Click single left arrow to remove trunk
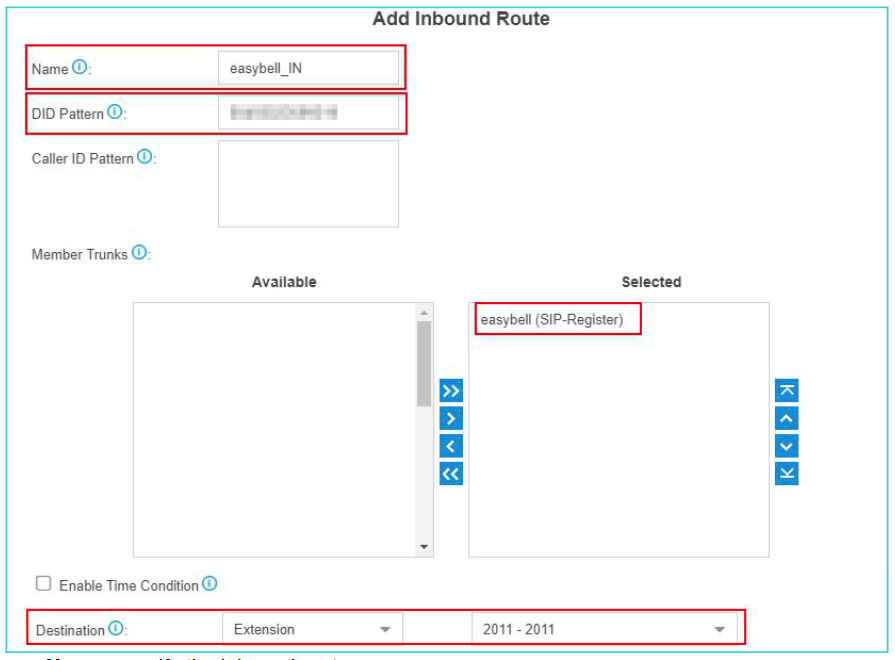Screen dimensions: 895x660 (451, 446)
